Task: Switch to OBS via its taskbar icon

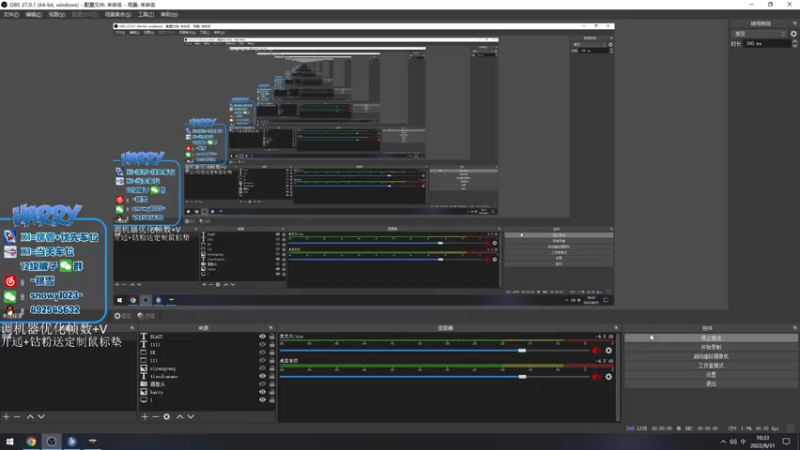Action: tap(52, 441)
